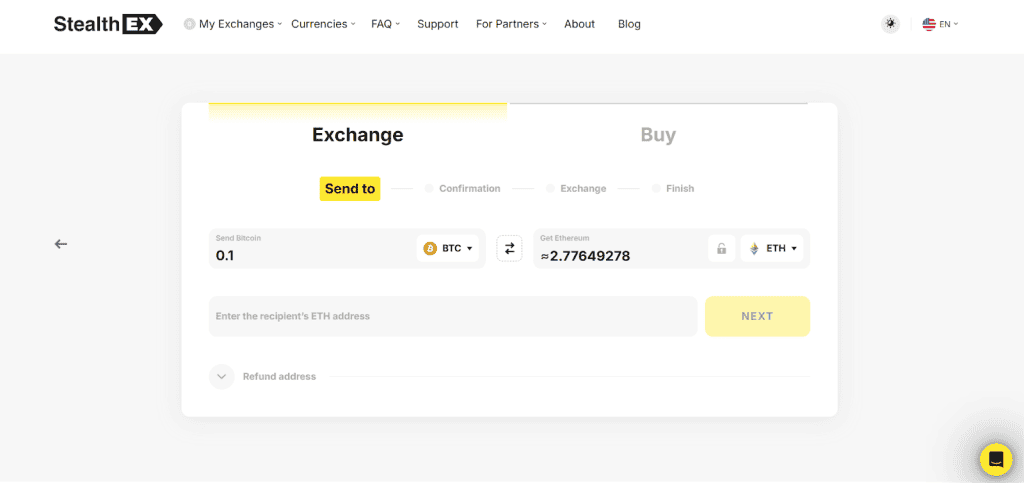The width and height of the screenshot is (1024, 483).
Task: Switch to the Exchange tab
Action: (x=357, y=134)
